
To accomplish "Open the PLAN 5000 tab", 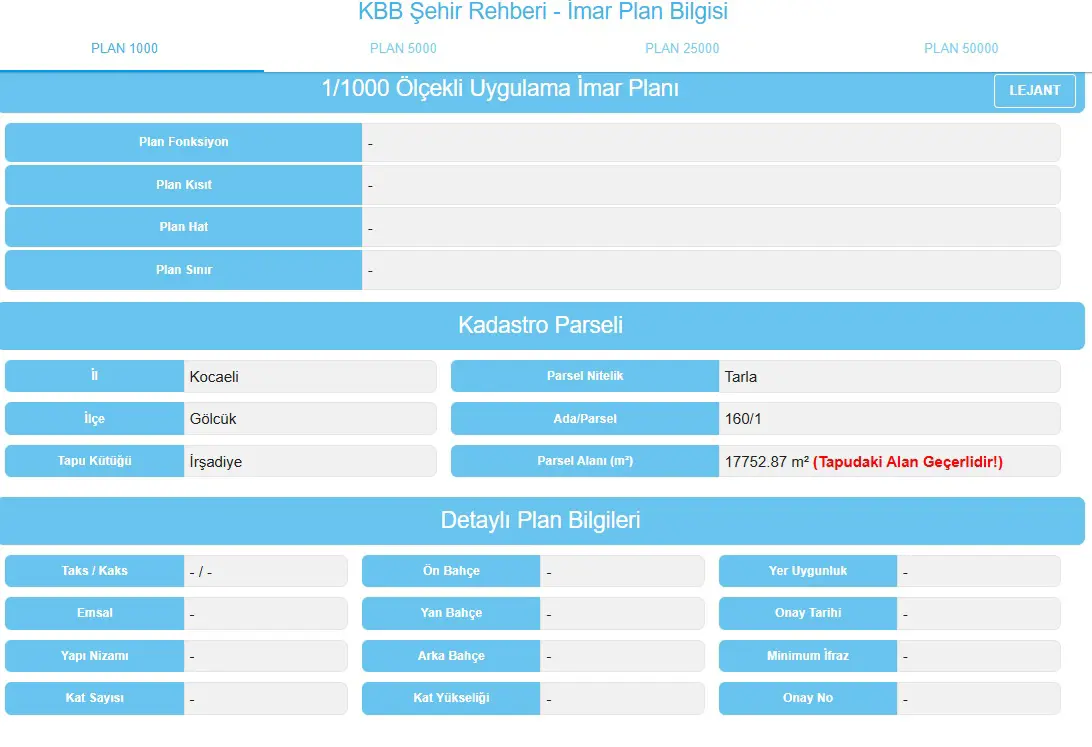I will [x=403, y=48].
